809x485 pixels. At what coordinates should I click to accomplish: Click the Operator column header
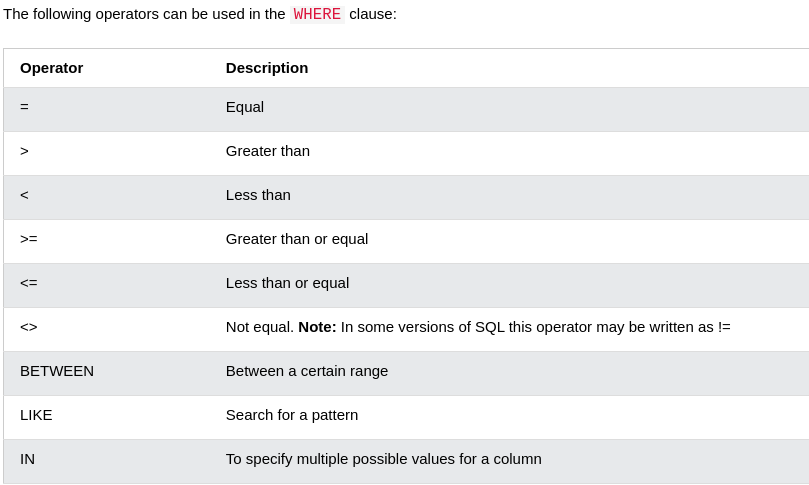pos(51,68)
